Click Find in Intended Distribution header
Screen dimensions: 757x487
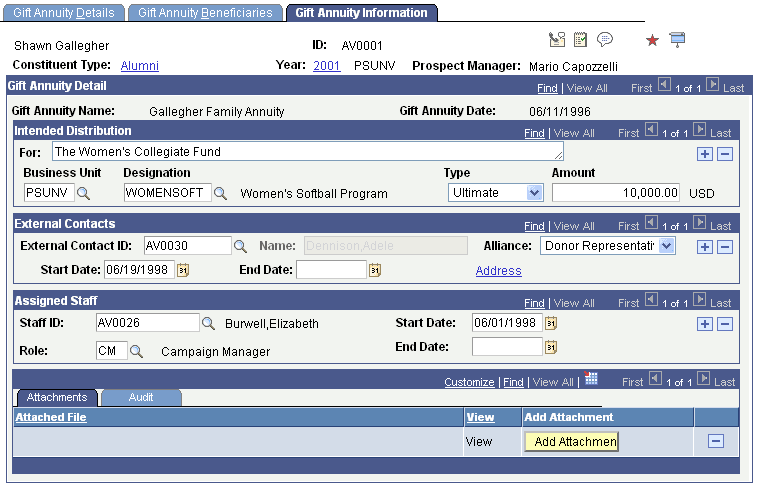(534, 133)
